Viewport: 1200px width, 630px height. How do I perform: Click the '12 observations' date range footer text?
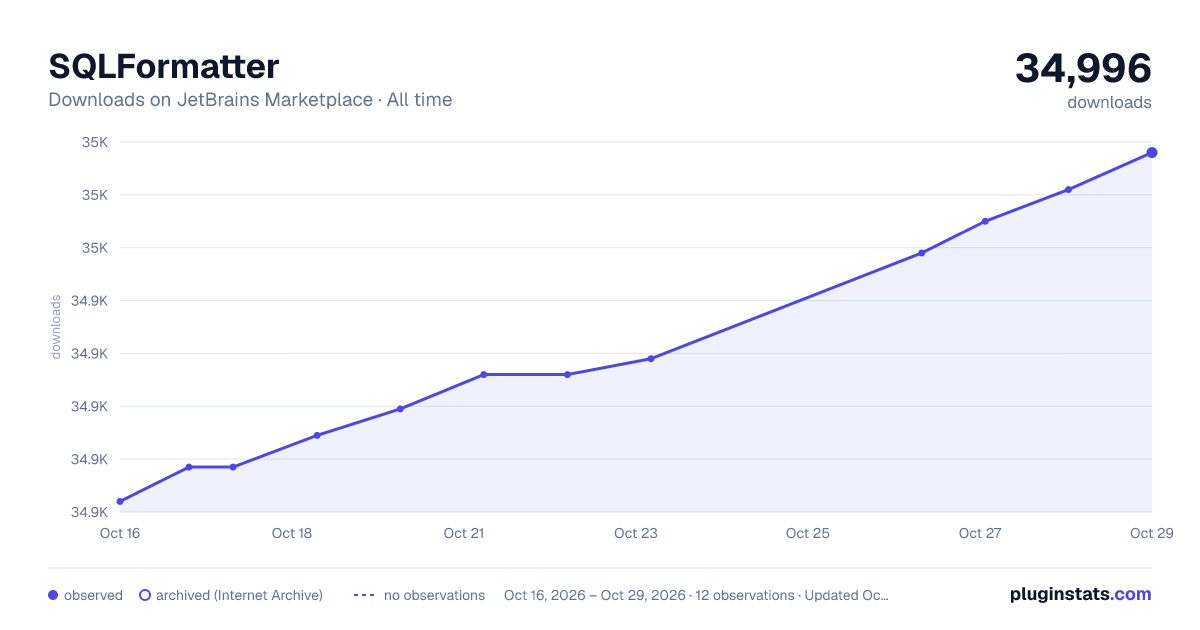[696, 595]
